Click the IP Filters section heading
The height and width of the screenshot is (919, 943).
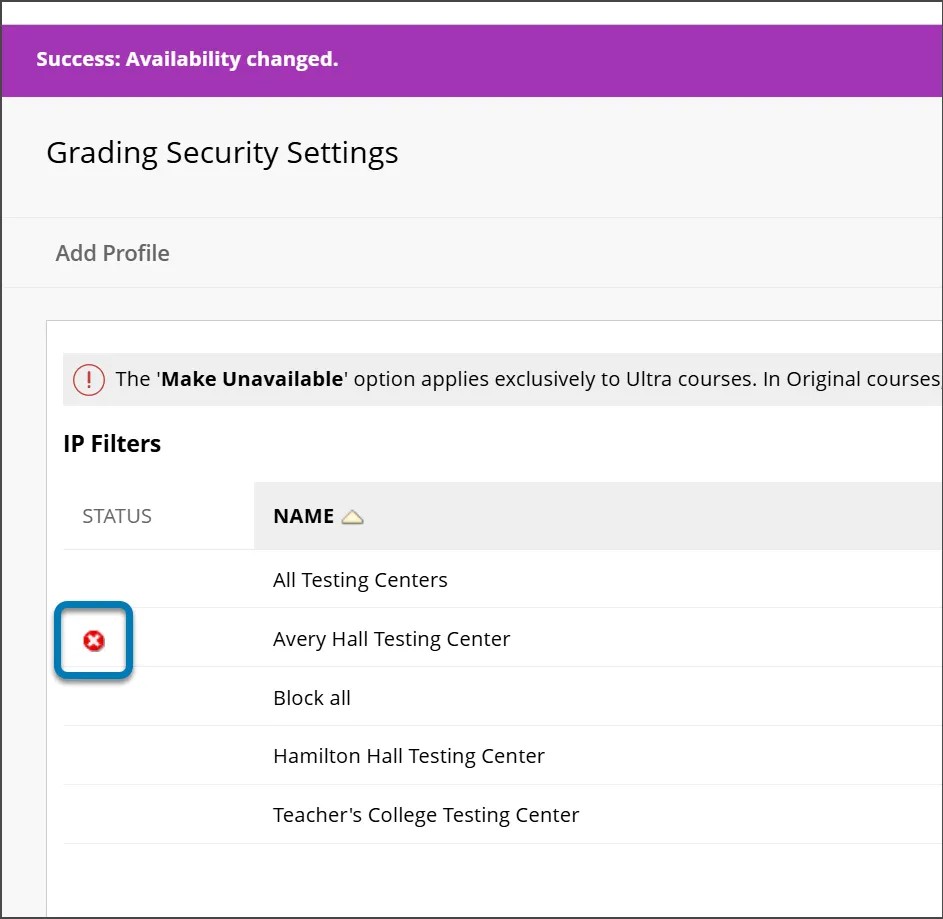[x=112, y=444]
